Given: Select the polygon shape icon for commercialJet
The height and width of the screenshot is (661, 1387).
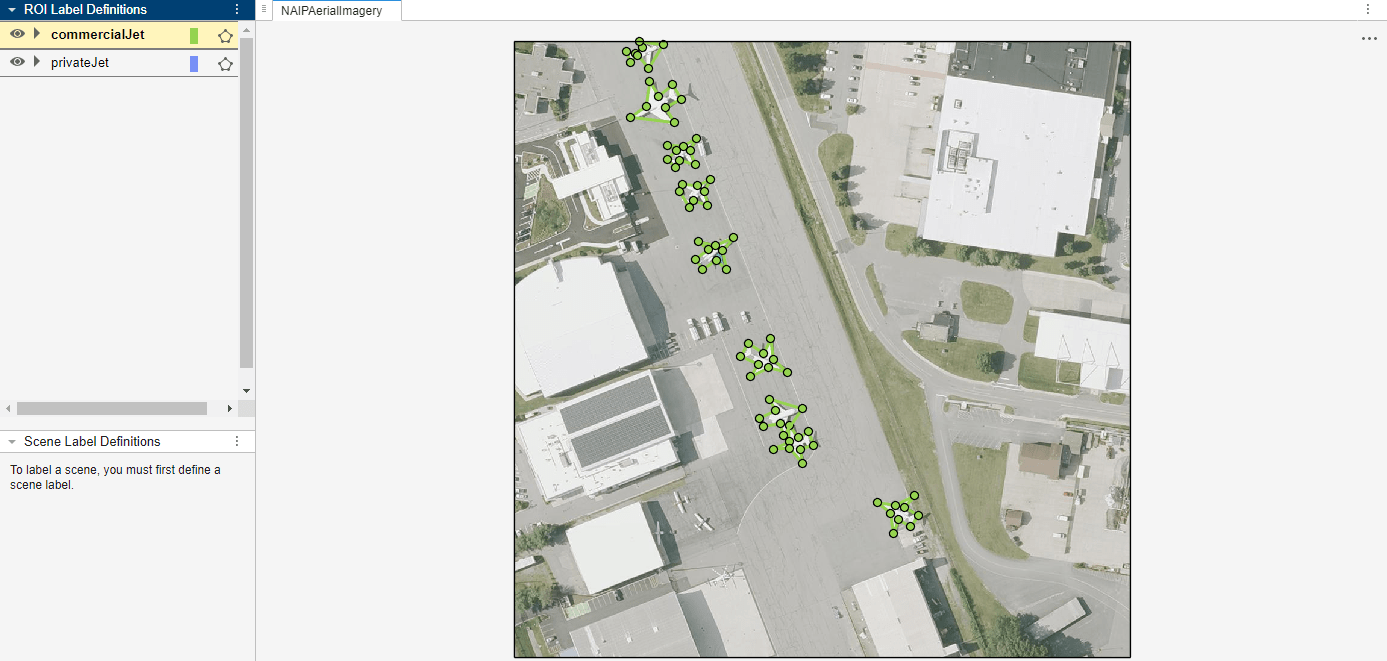Looking at the screenshot, I should point(225,34).
